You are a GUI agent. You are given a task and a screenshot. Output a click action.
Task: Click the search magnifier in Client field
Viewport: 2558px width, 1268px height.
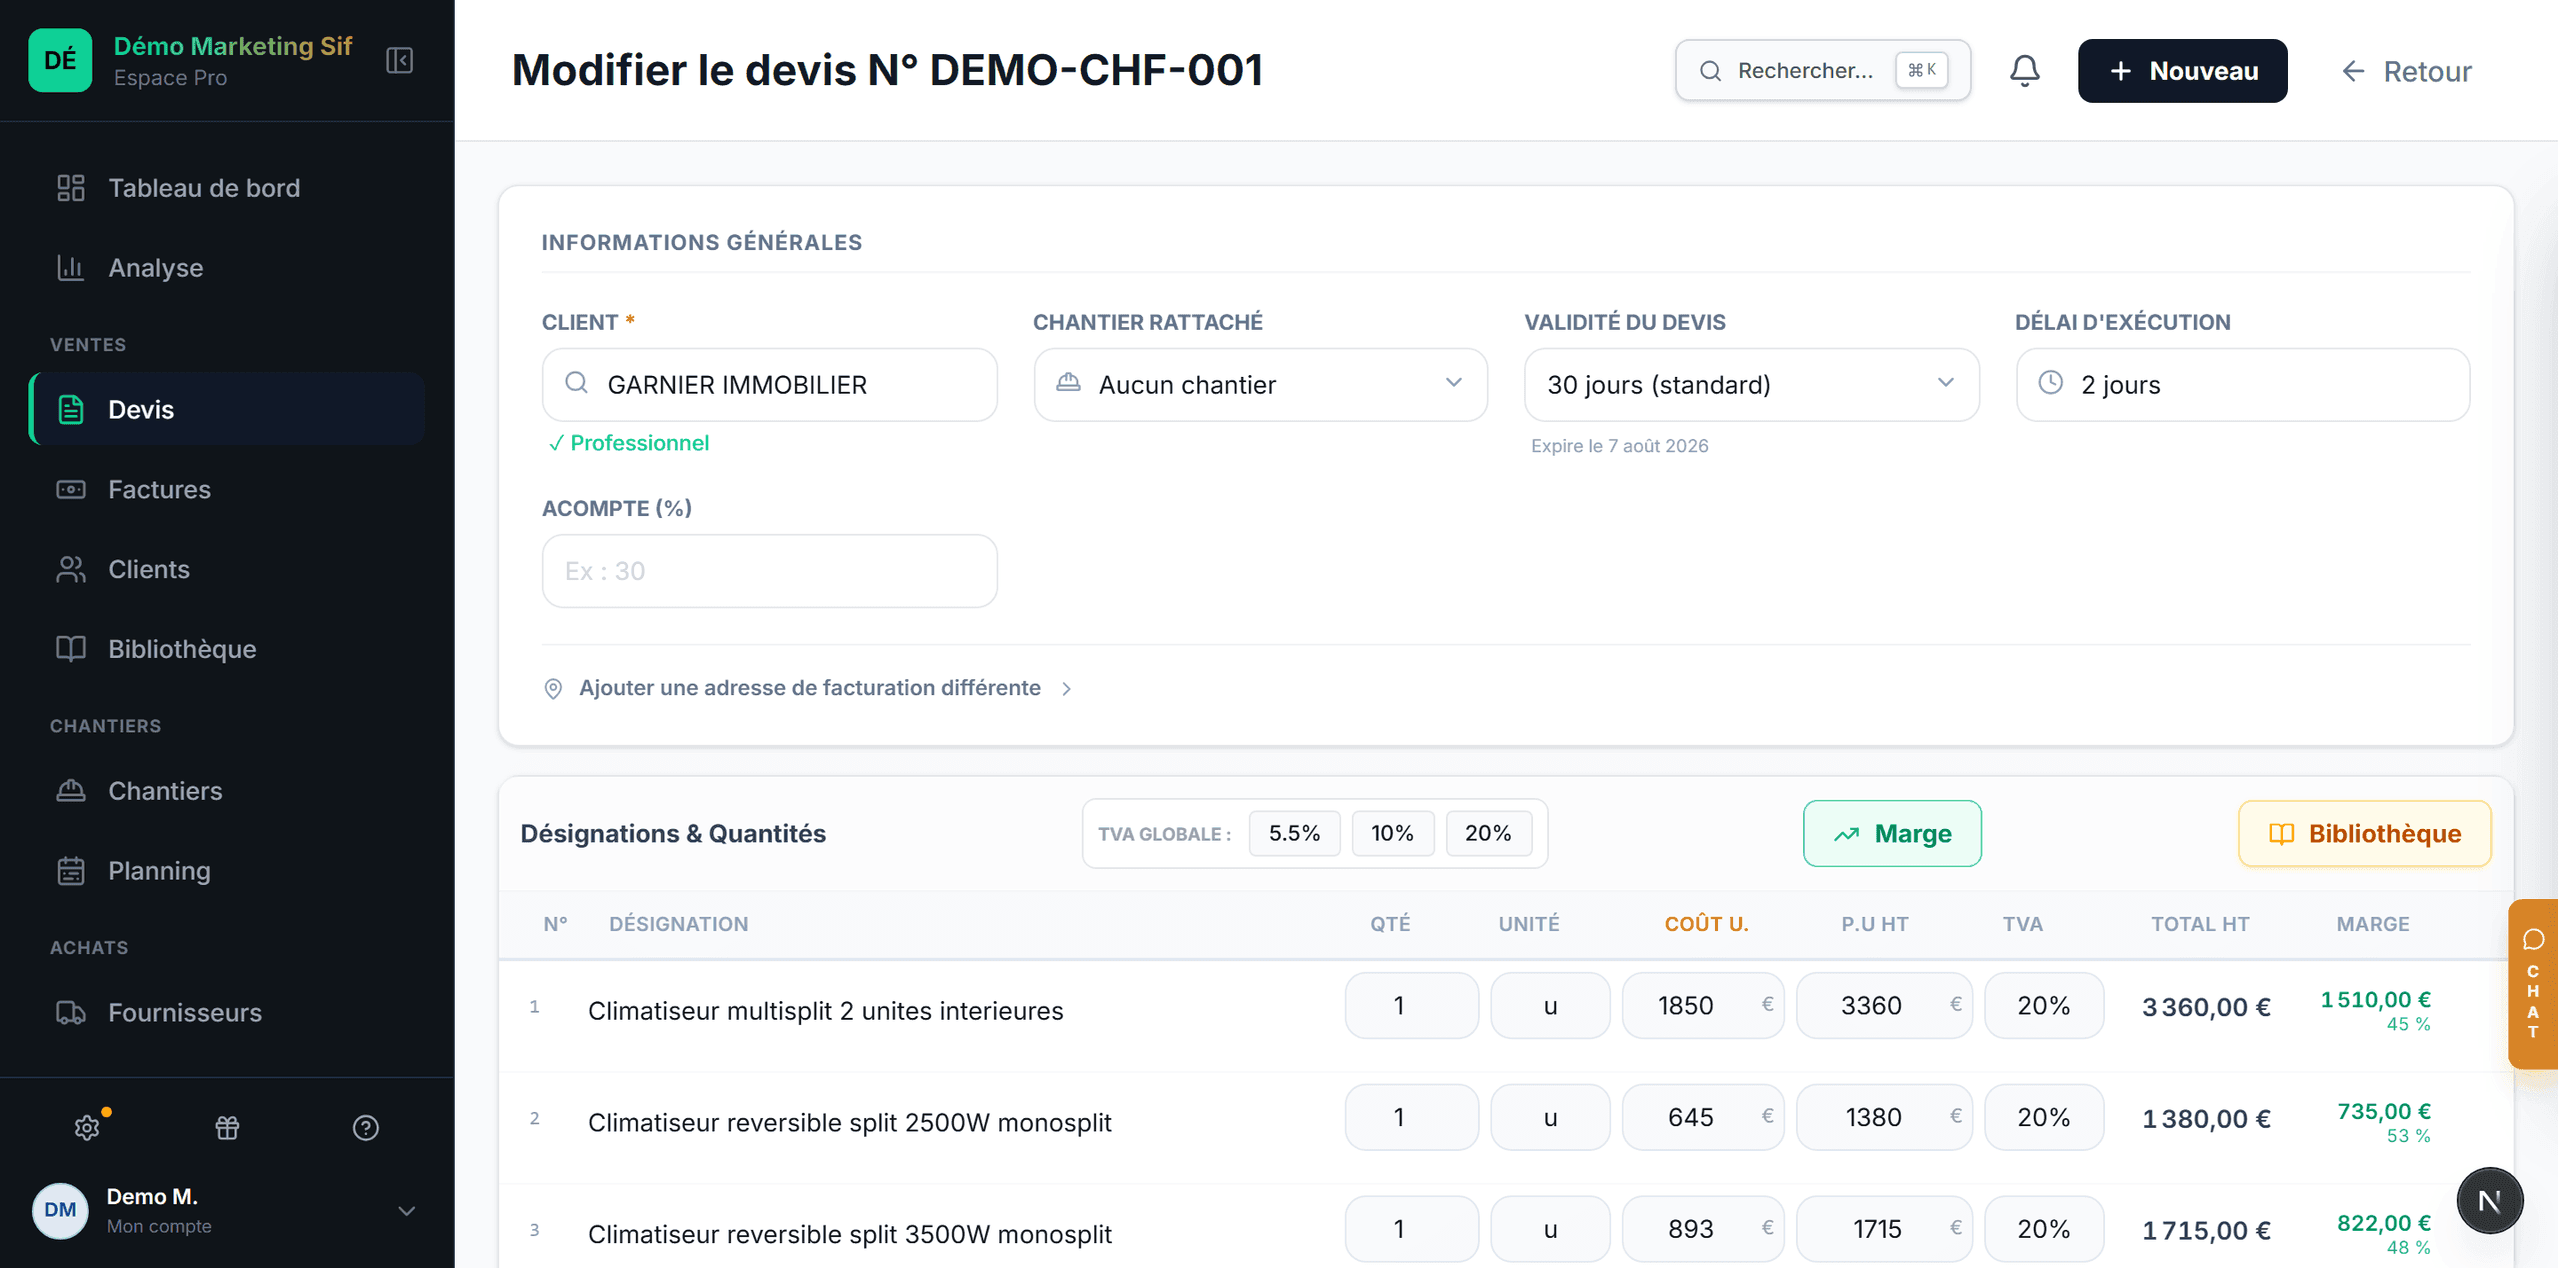click(577, 384)
